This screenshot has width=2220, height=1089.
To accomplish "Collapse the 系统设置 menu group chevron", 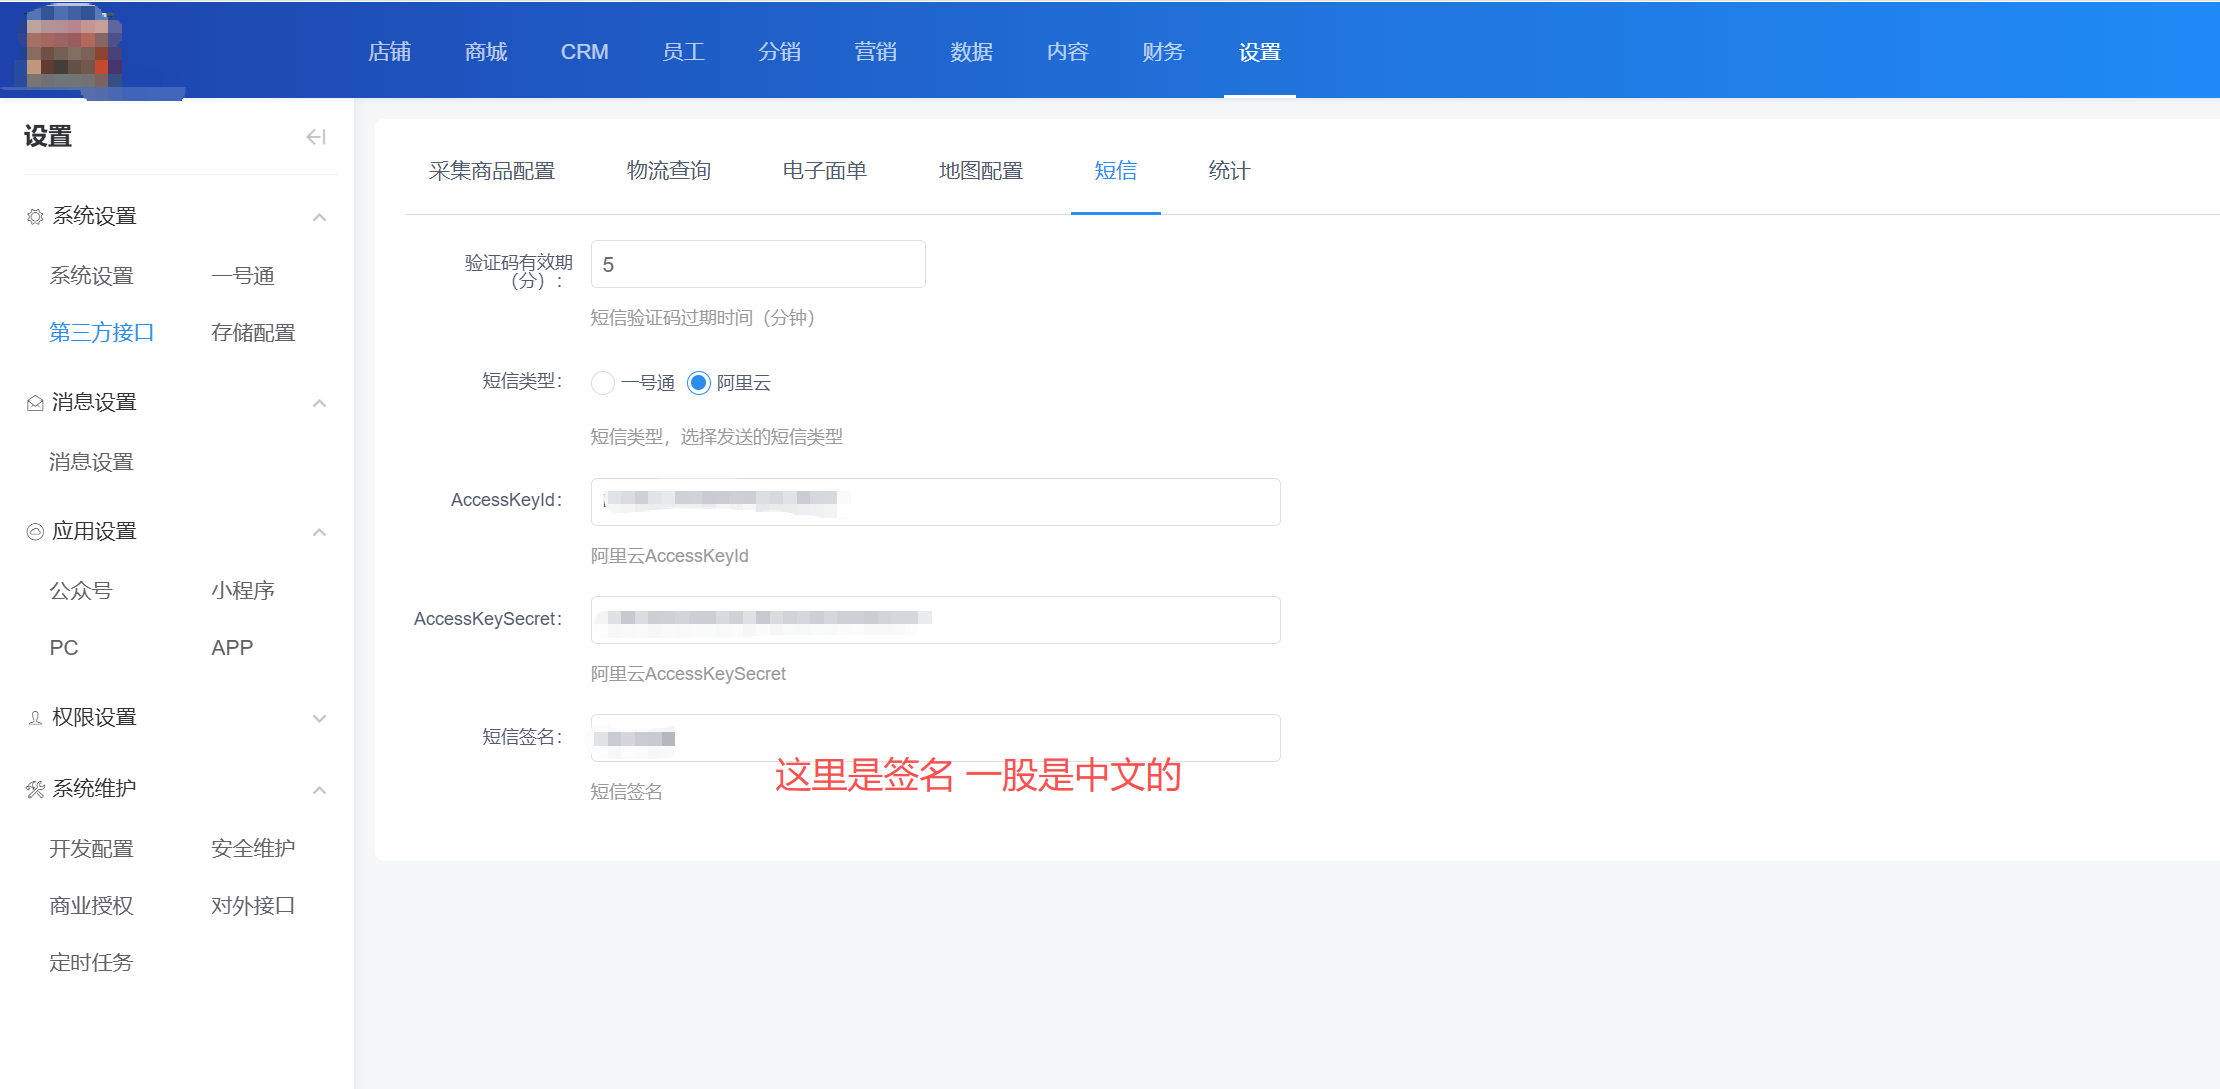I will (319, 217).
